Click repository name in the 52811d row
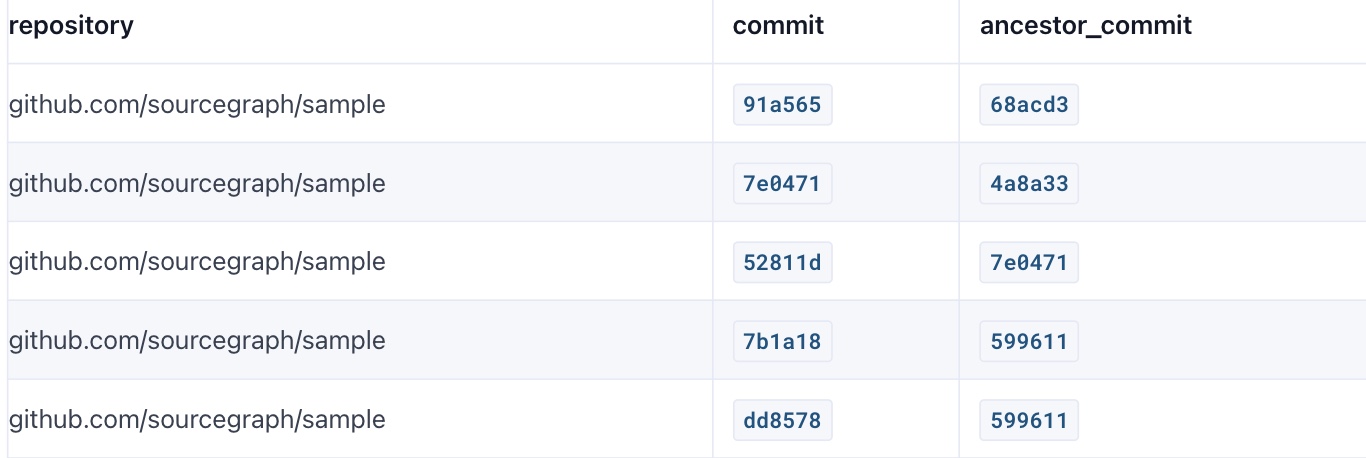Image resolution: width=1366 pixels, height=458 pixels. click(x=197, y=263)
